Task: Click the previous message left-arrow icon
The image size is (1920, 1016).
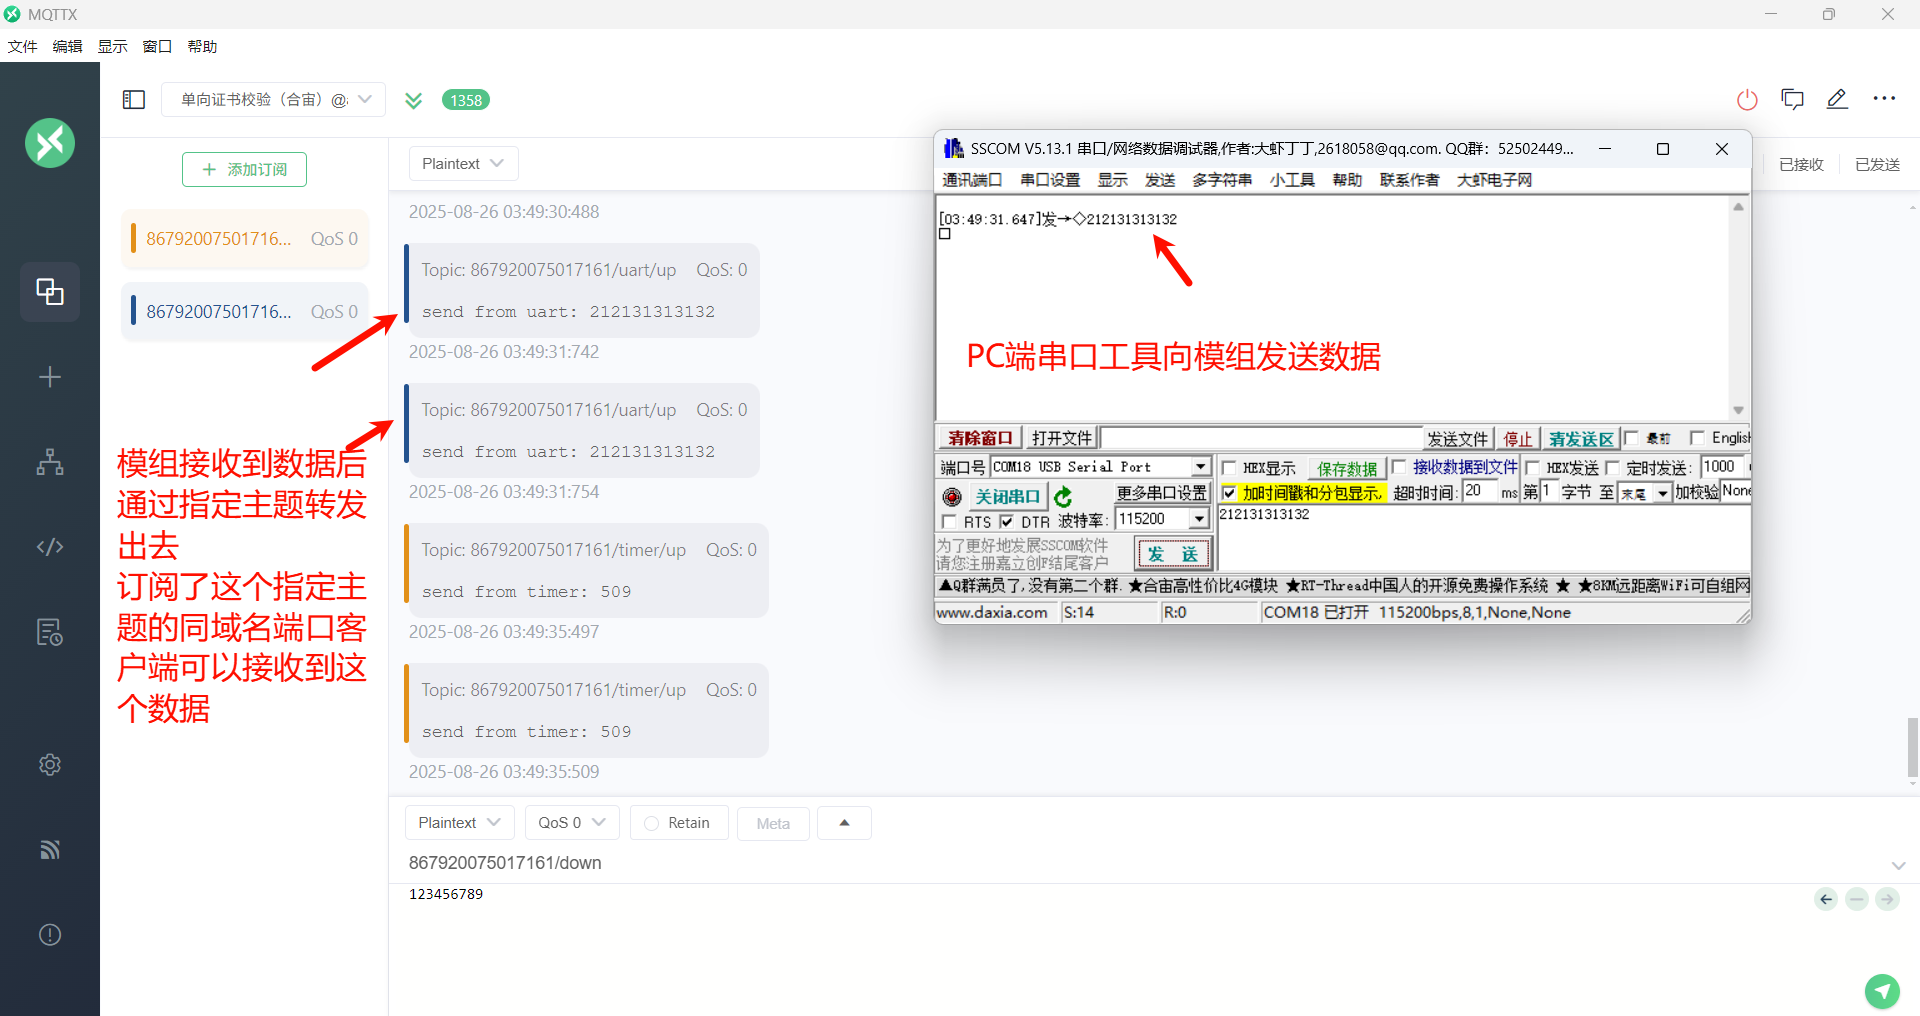Action: pos(1826,899)
